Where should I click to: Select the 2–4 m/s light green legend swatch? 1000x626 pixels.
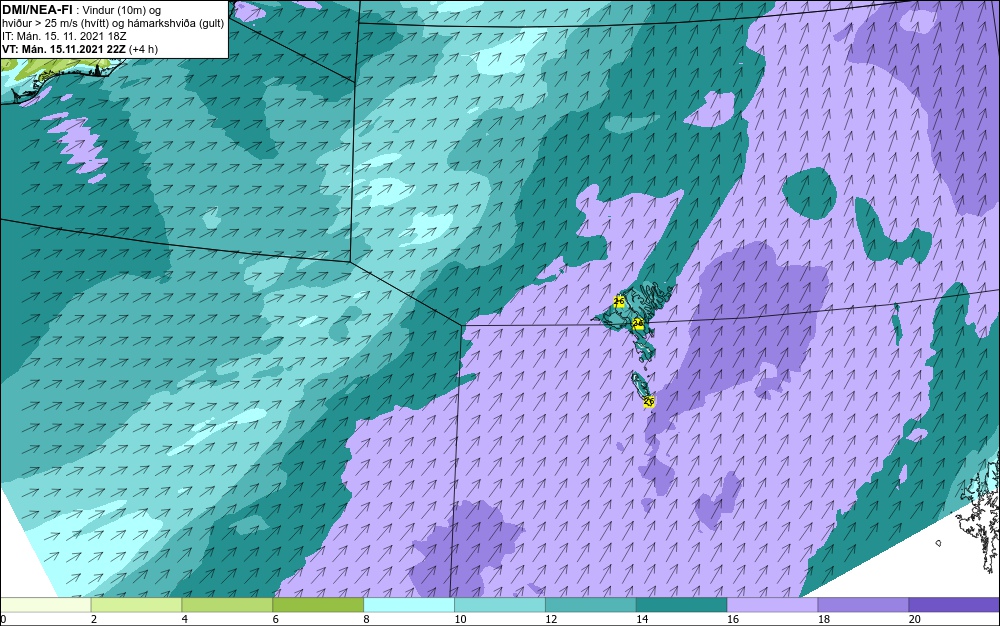(x=136, y=605)
